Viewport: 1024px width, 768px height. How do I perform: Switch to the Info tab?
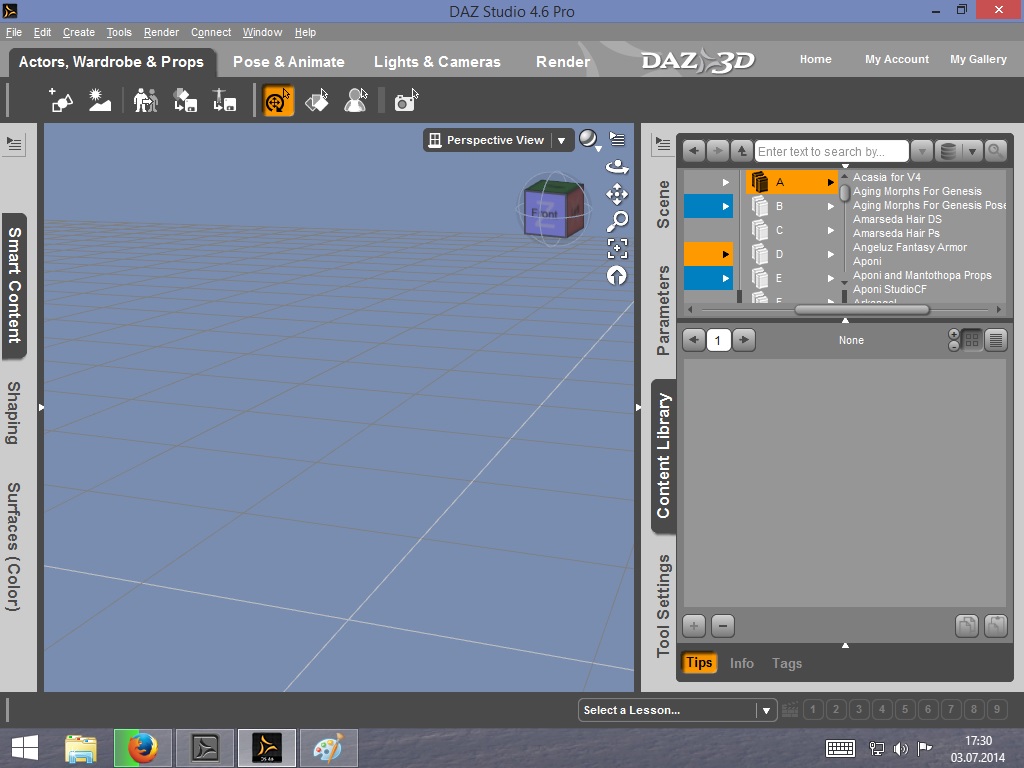click(741, 663)
